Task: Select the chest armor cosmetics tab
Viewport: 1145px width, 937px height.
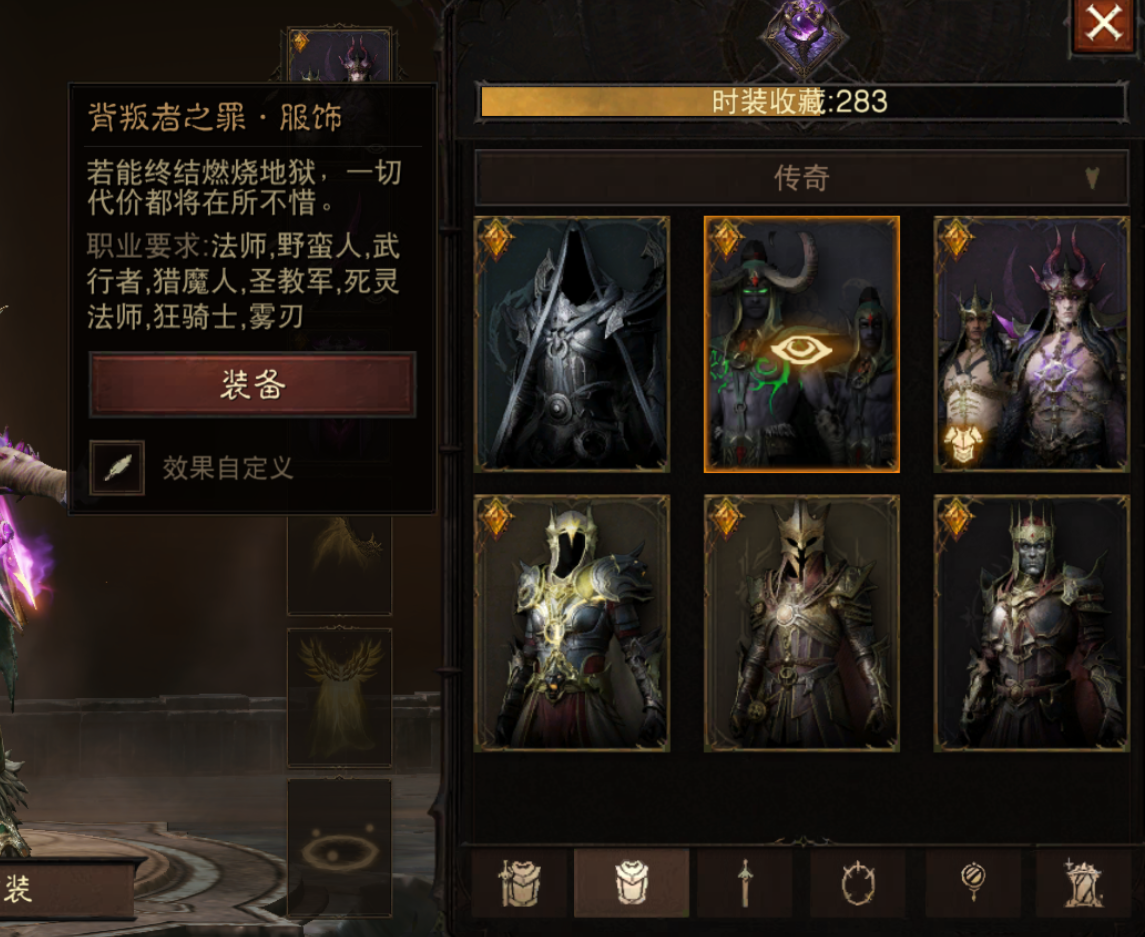Action: point(631,882)
